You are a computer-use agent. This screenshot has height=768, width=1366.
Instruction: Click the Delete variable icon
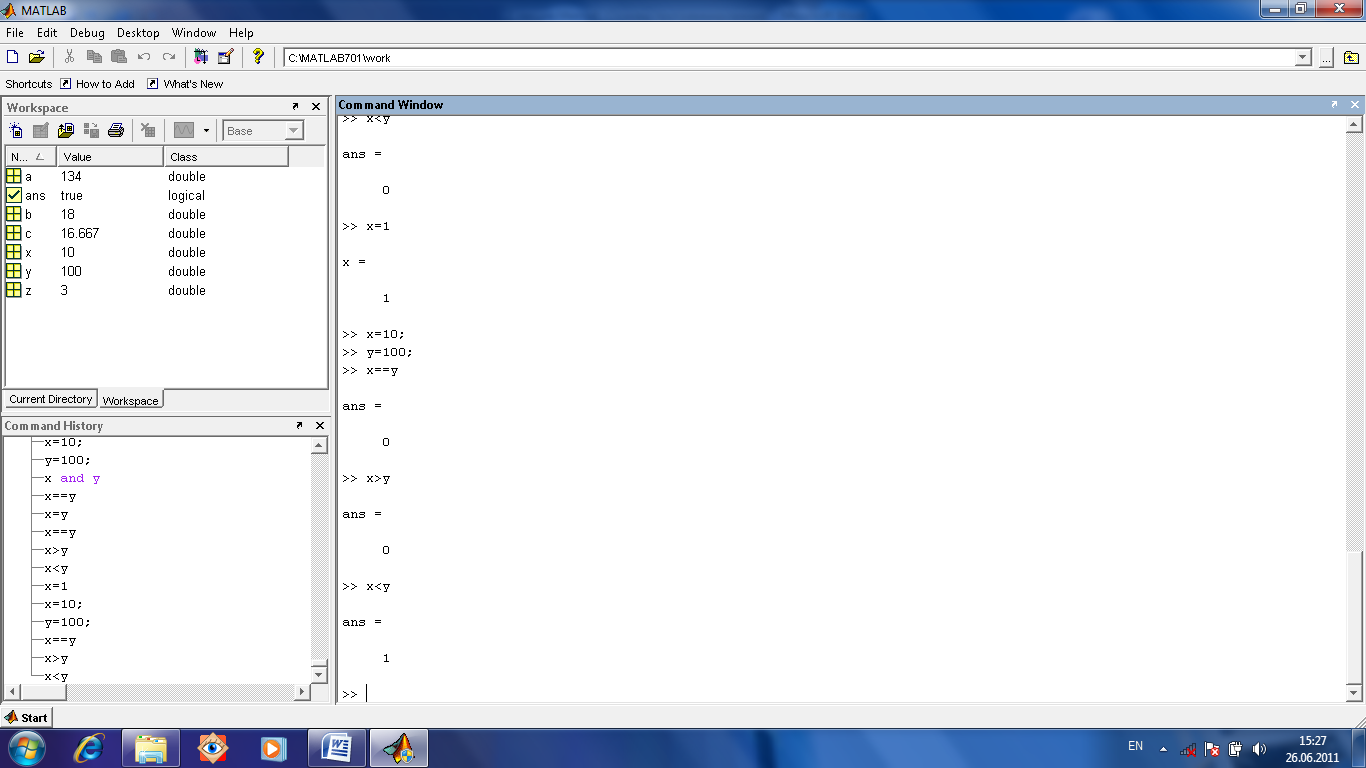pyautogui.click(x=148, y=130)
